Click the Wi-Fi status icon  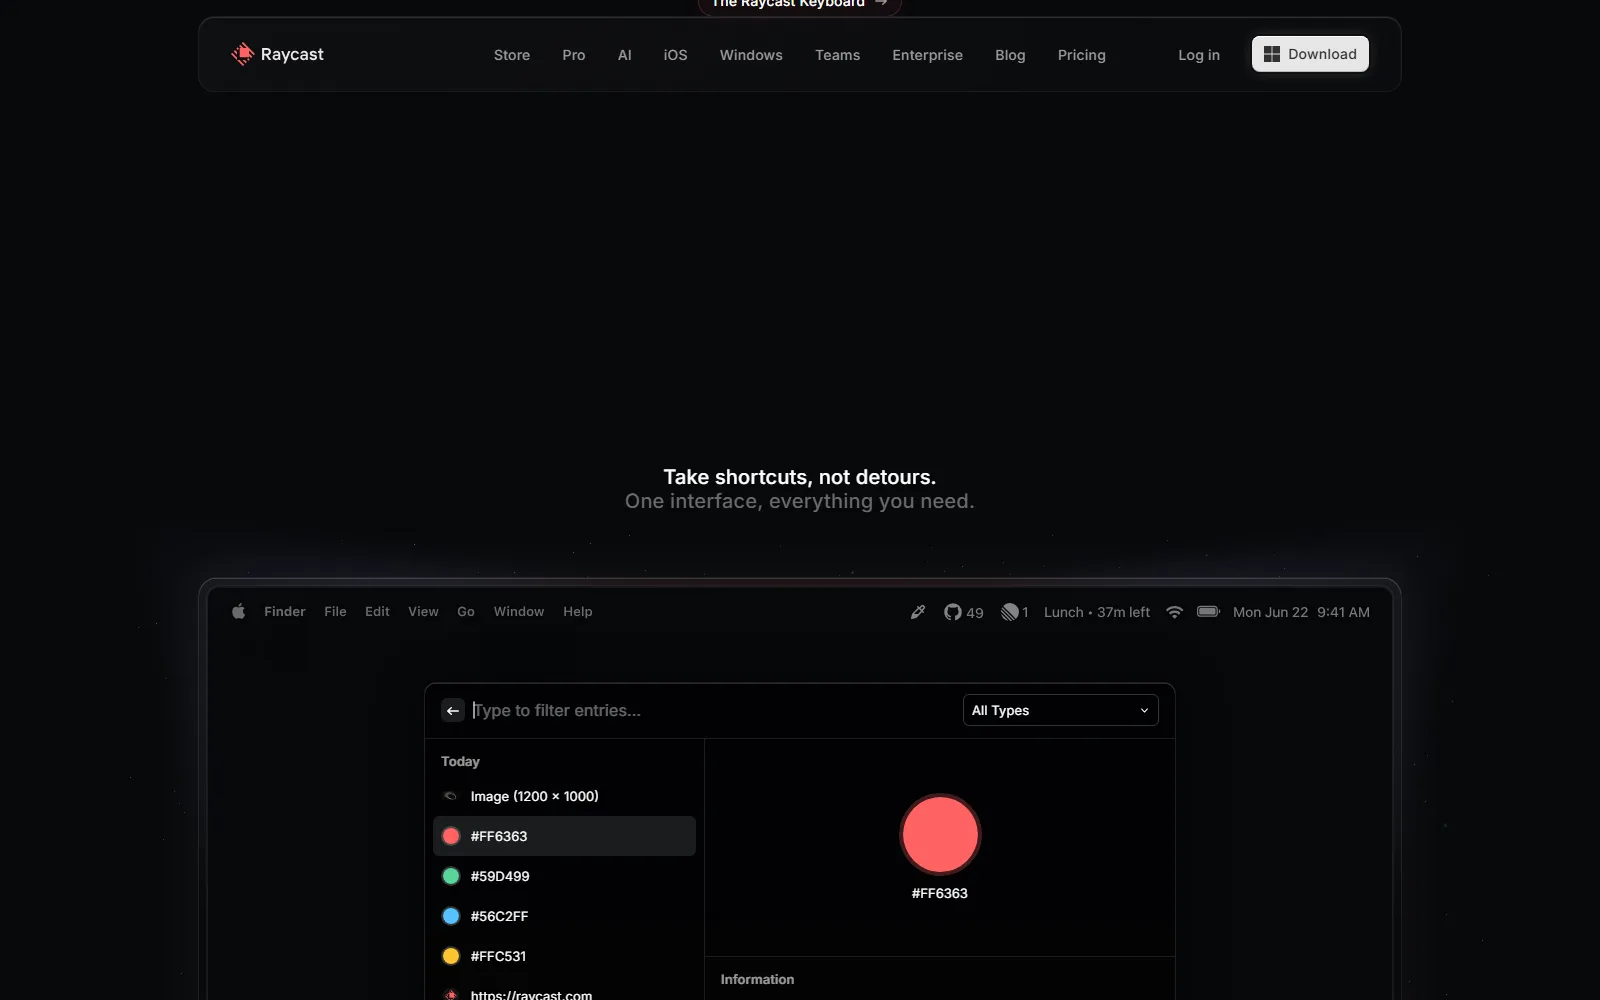[x=1175, y=612]
